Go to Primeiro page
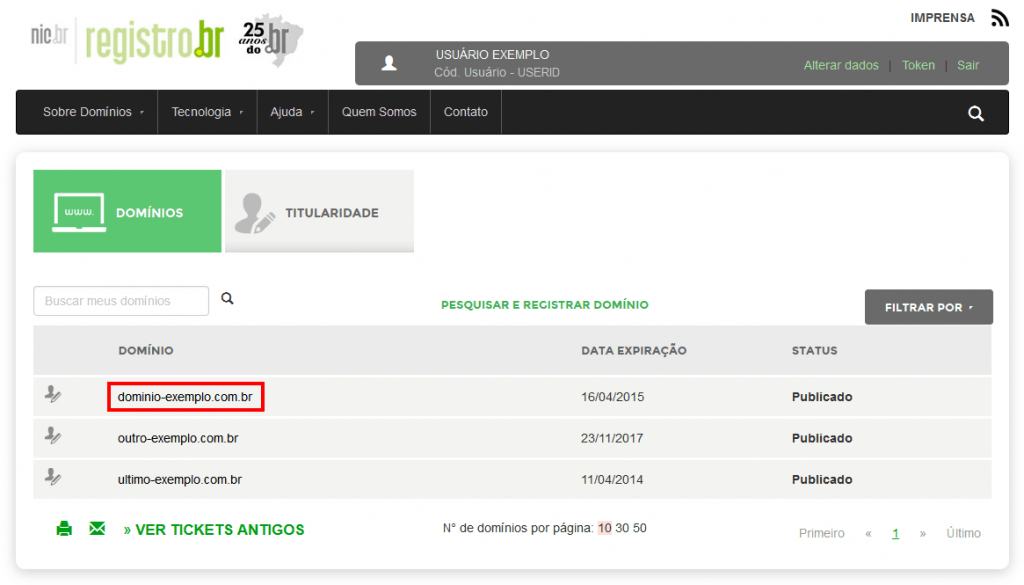This screenshot has width=1024, height=585. coord(822,533)
